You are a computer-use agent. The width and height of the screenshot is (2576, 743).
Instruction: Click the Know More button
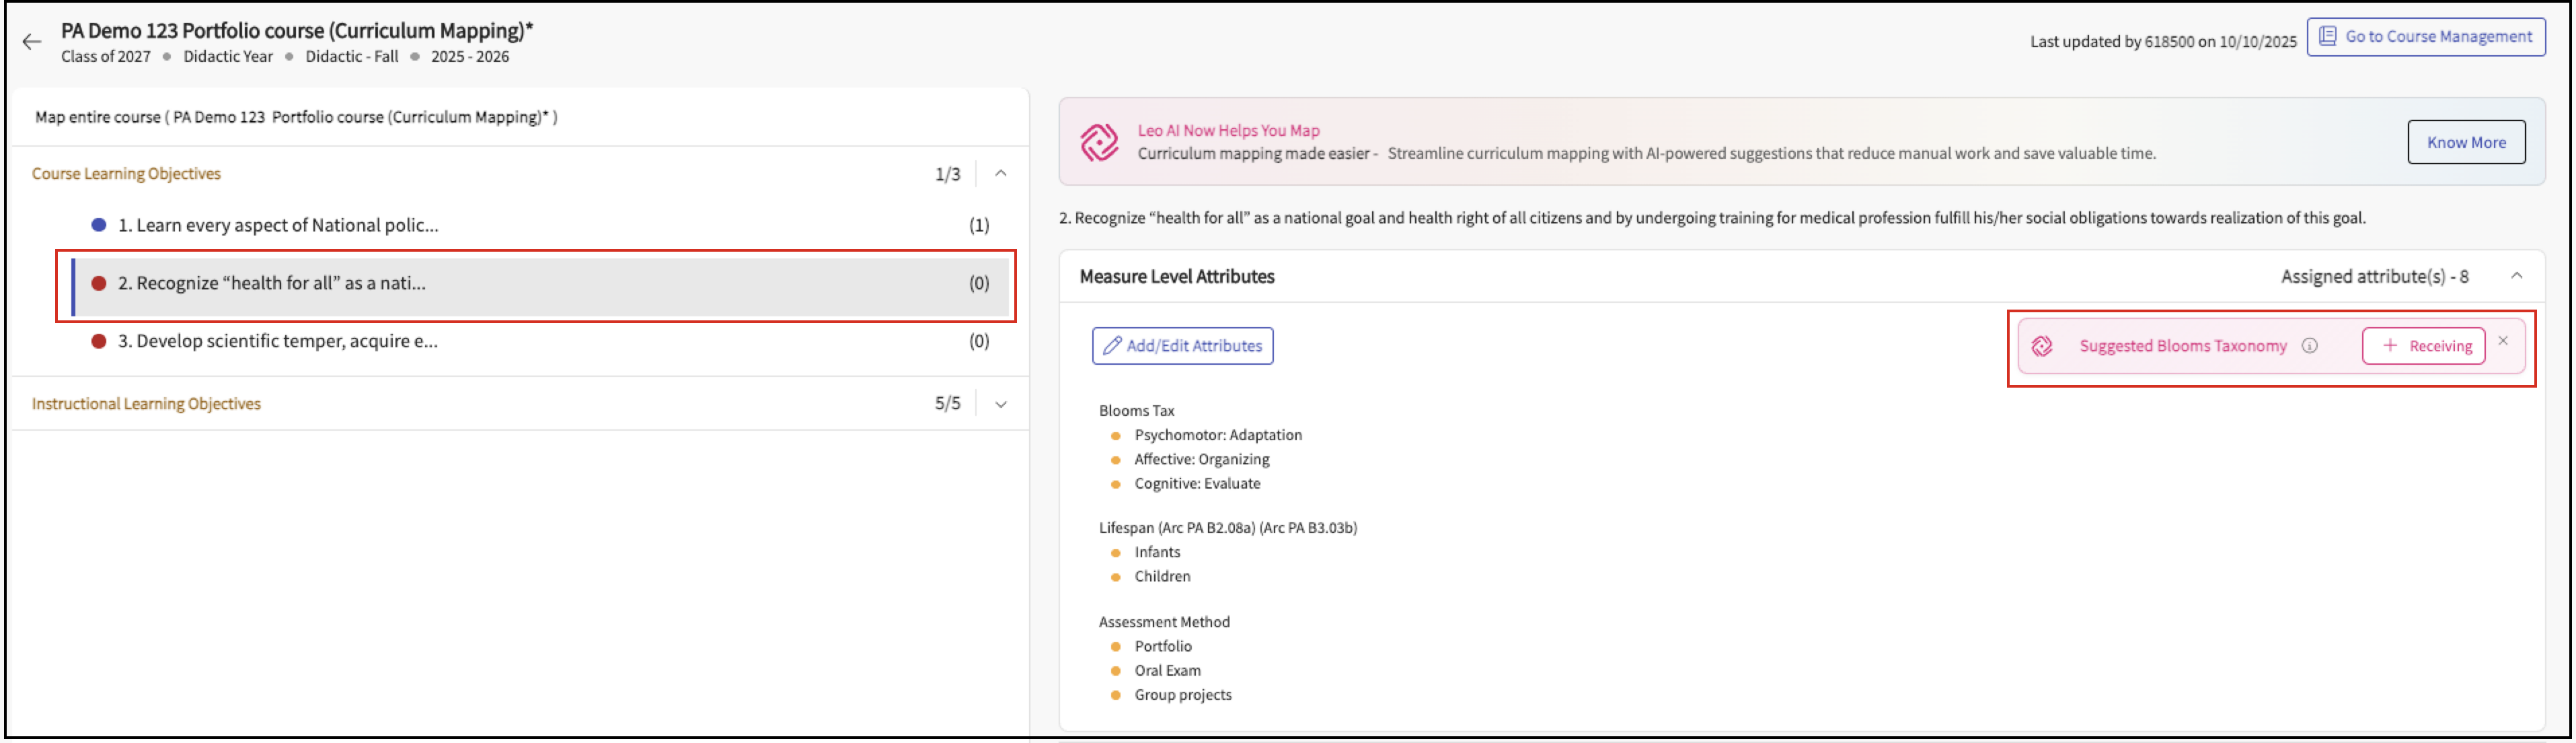[x=2465, y=142]
